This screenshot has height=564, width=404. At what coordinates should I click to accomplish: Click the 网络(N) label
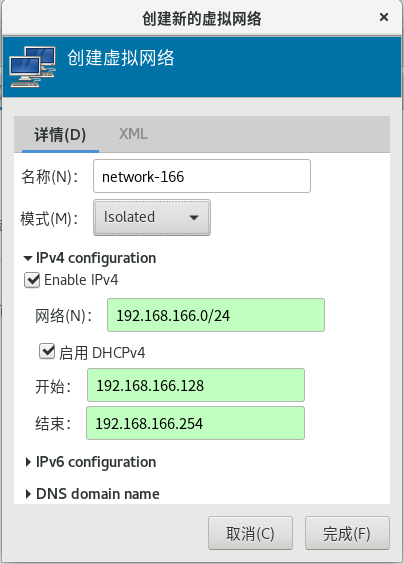point(63,316)
